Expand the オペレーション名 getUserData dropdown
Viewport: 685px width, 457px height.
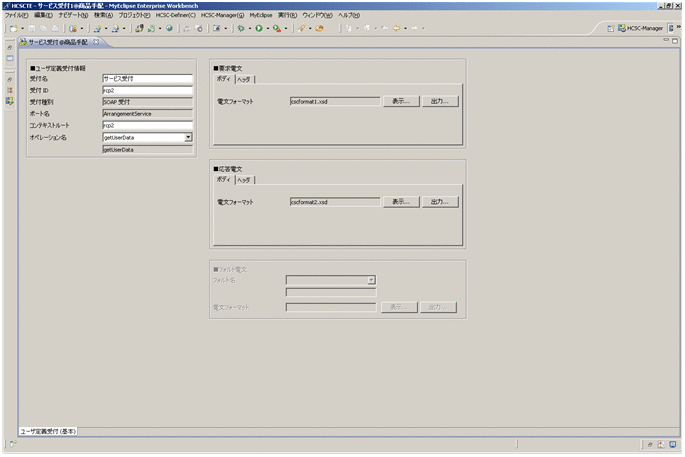188,137
